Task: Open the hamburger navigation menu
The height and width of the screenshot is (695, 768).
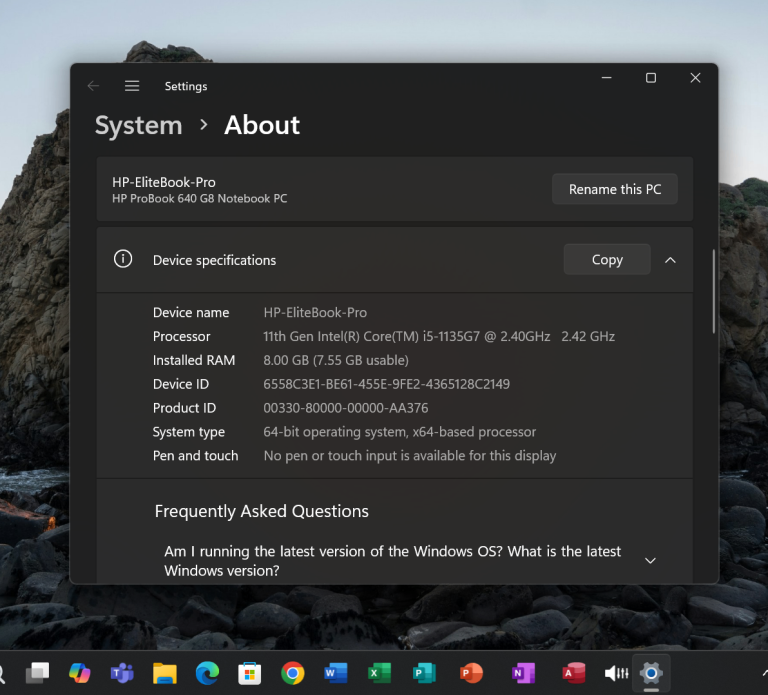Action: pyautogui.click(x=132, y=86)
